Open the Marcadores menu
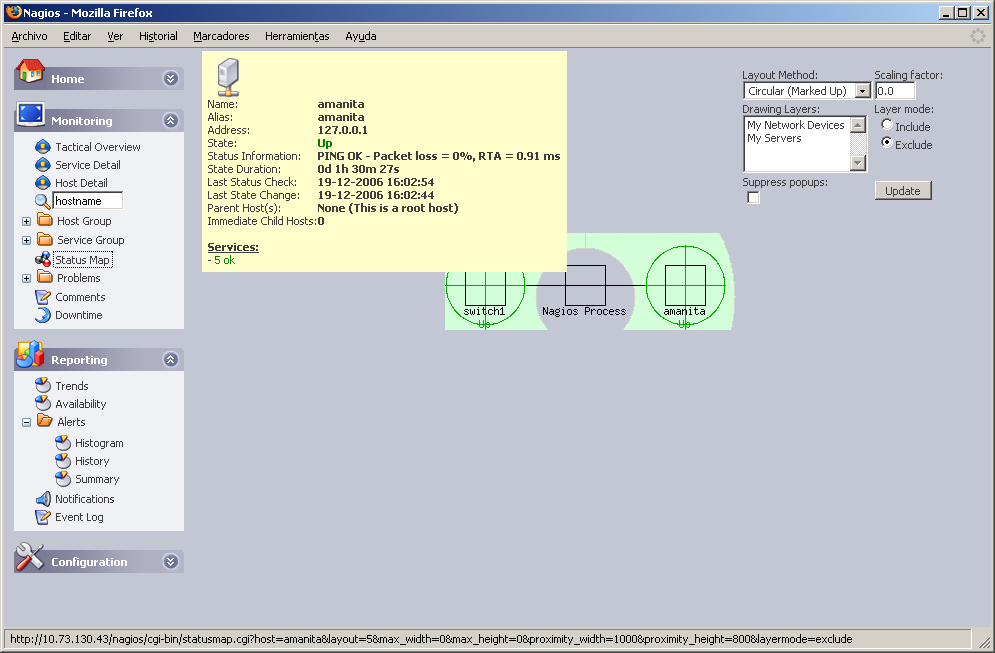The width and height of the screenshot is (995, 653). coord(221,36)
